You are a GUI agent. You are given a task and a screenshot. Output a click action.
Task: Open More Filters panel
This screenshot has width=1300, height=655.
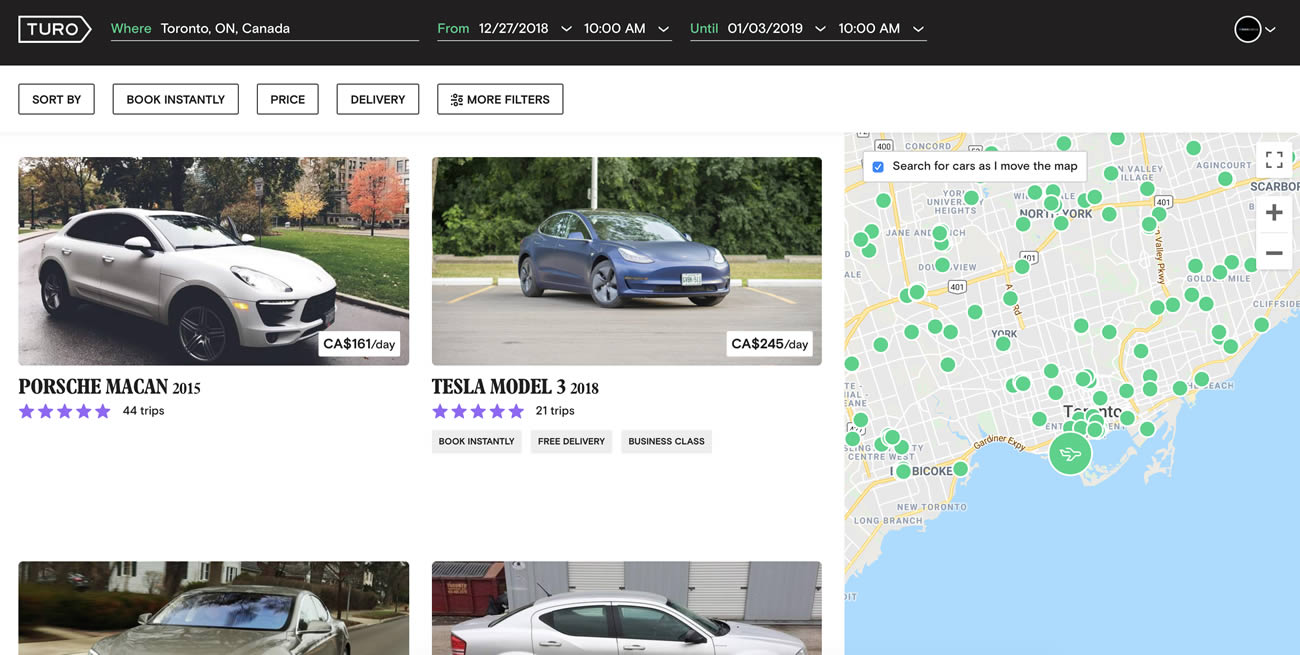coord(500,99)
